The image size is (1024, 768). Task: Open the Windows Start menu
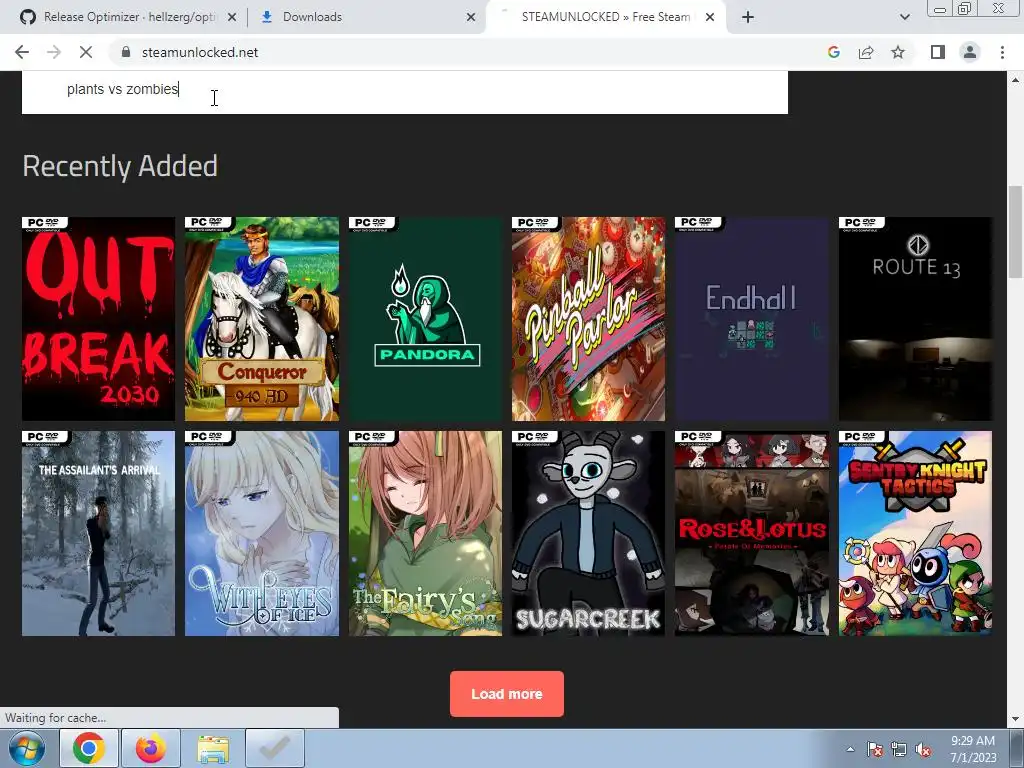(27, 748)
